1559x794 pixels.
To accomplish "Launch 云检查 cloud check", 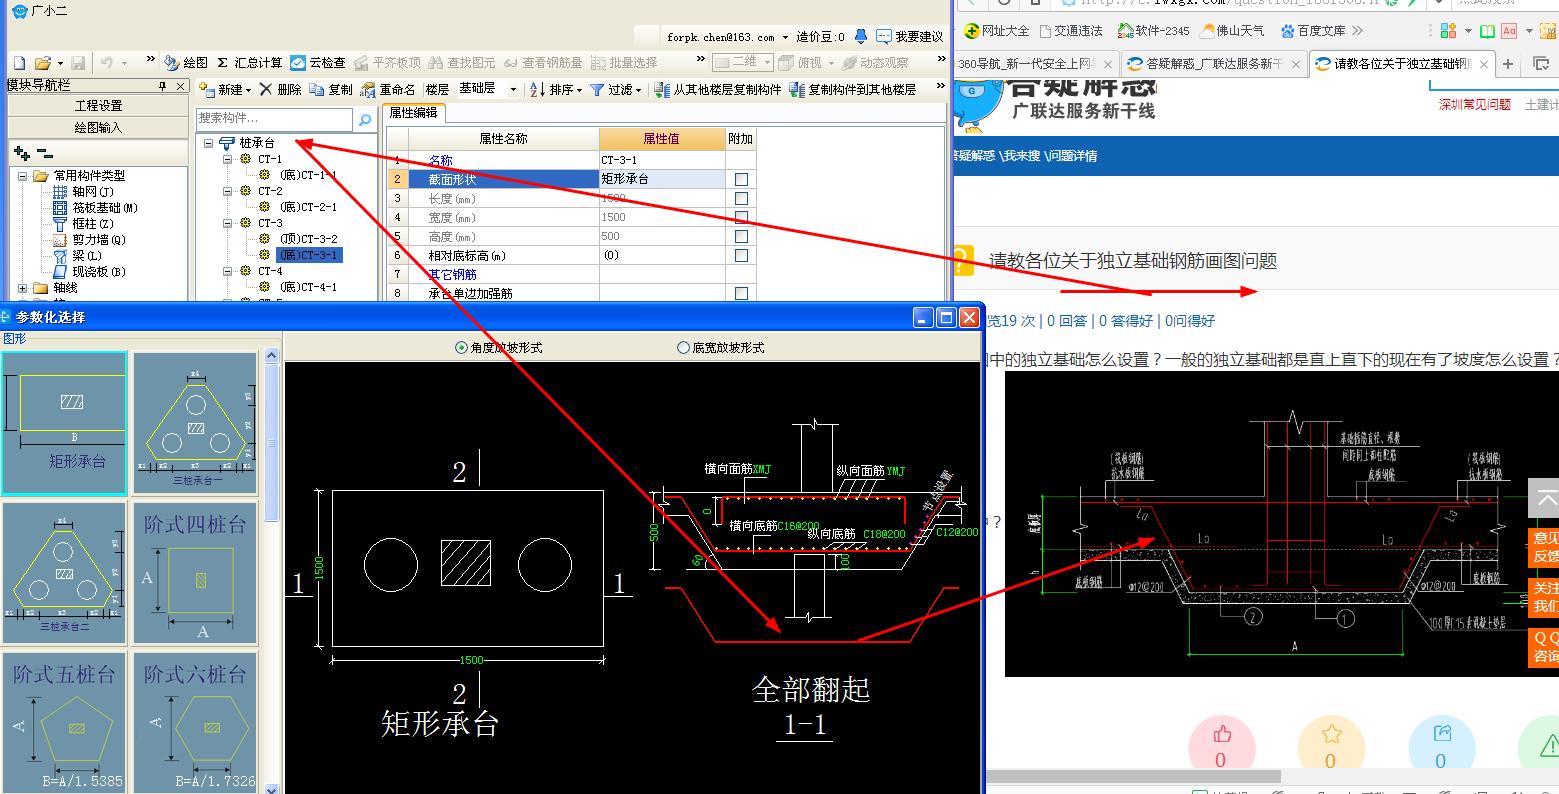I will (x=318, y=63).
